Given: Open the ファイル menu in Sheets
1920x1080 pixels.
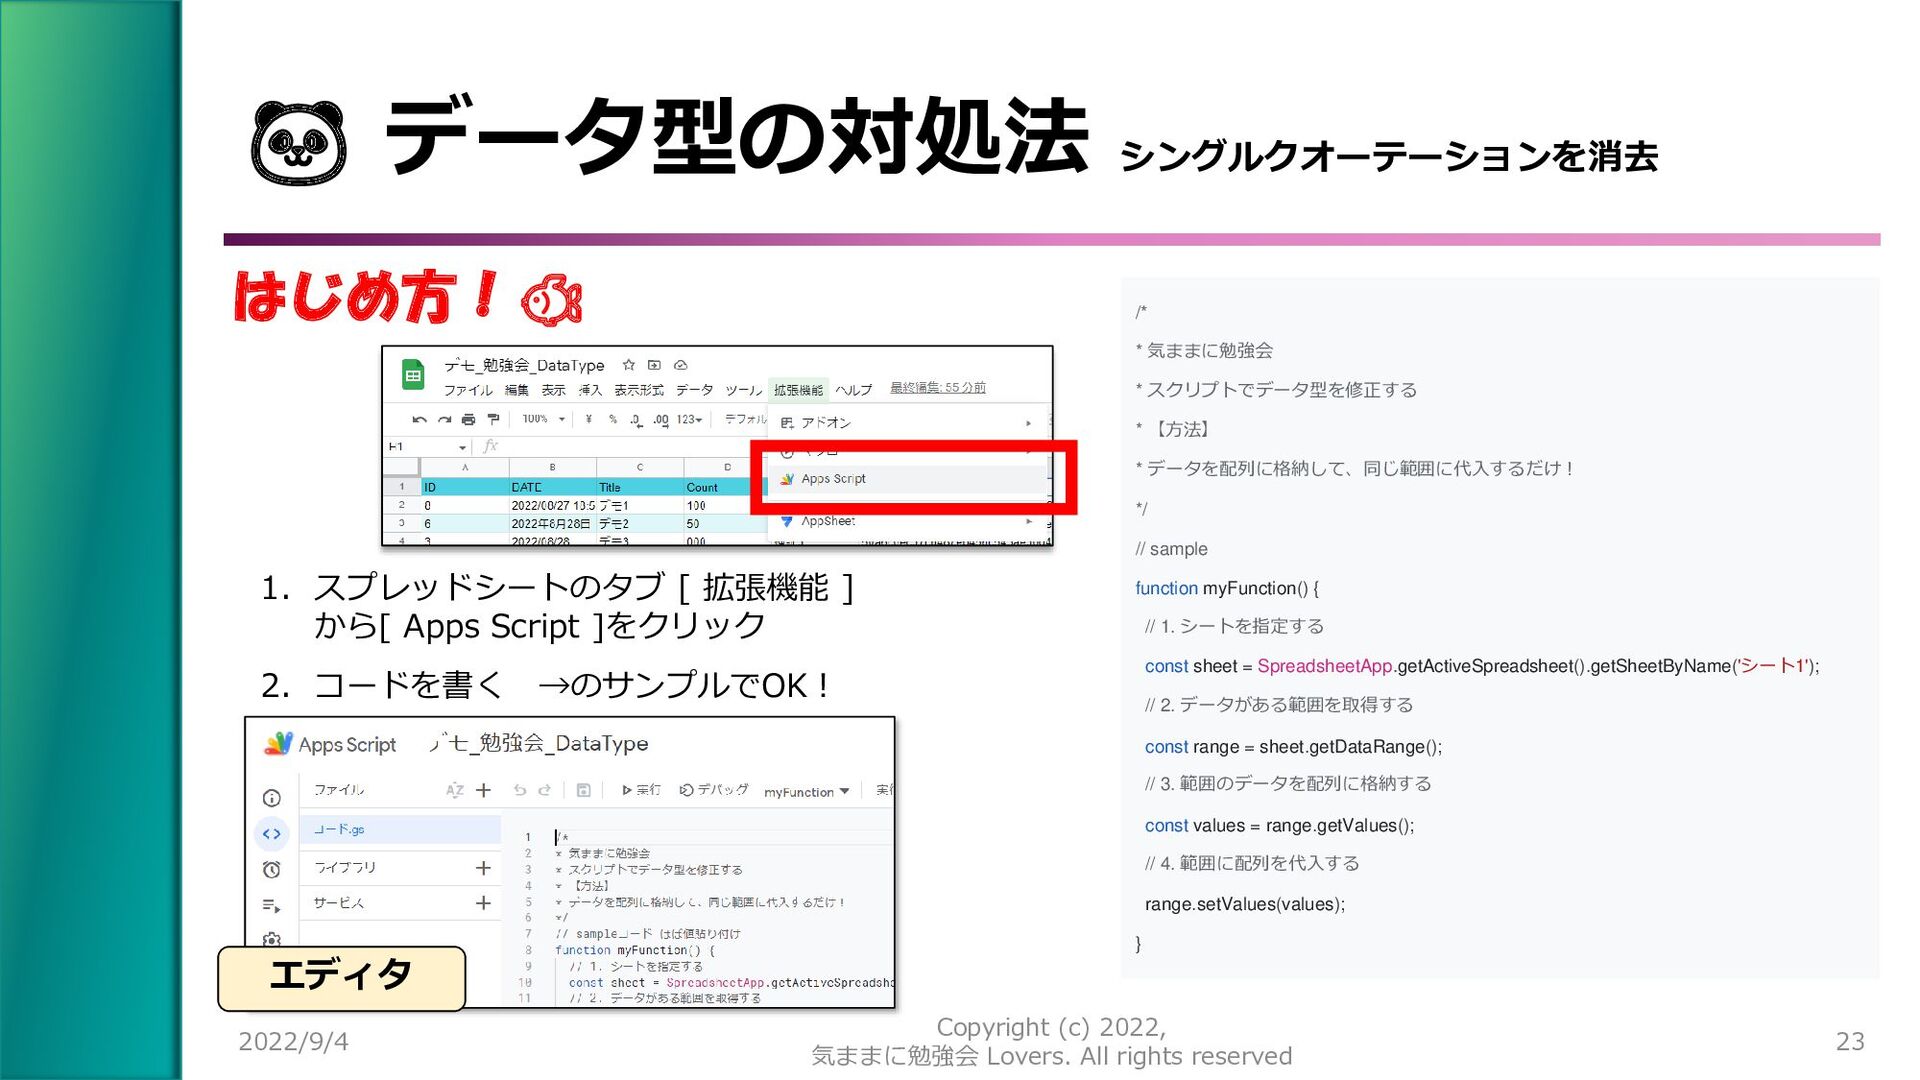Looking at the screenshot, I should pyautogui.click(x=468, y=390).
